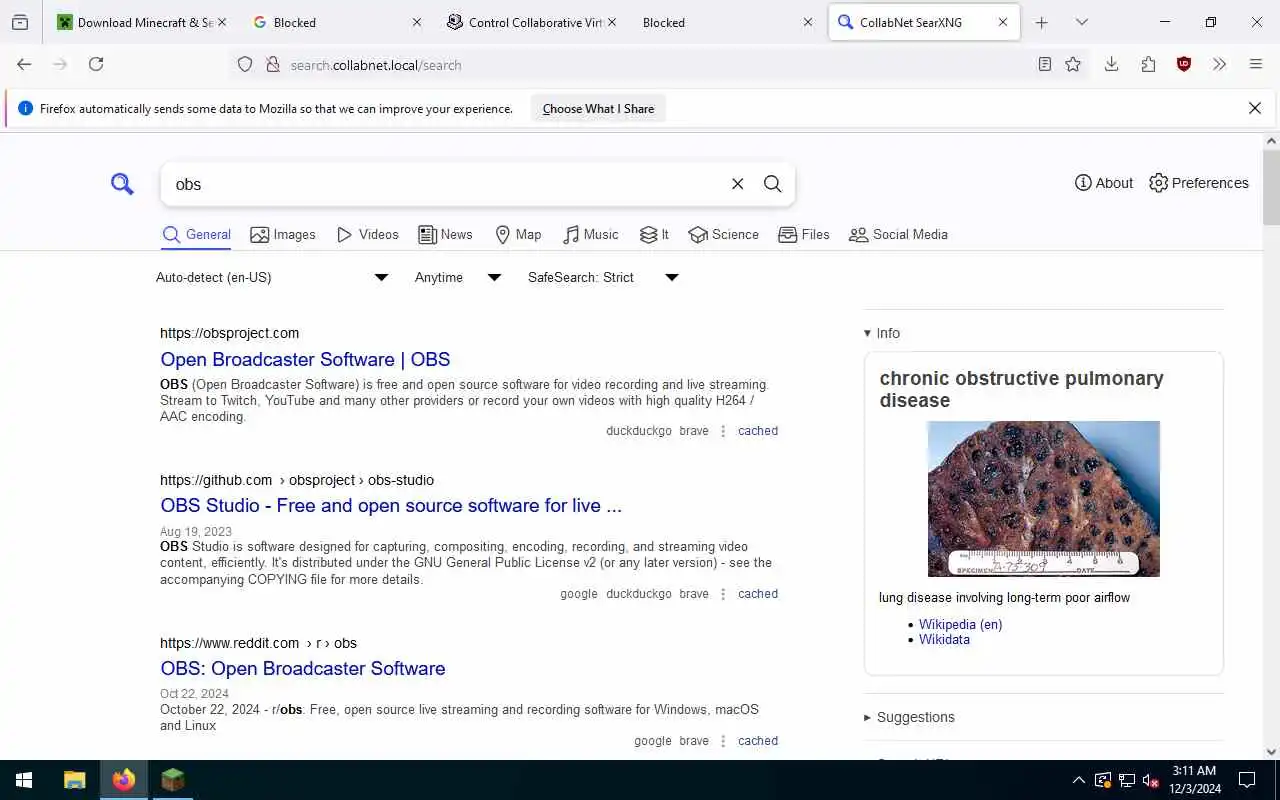Open OBS Studio GitHub result link
This screenshot has height=800, width=1280.
pos(391,505)
